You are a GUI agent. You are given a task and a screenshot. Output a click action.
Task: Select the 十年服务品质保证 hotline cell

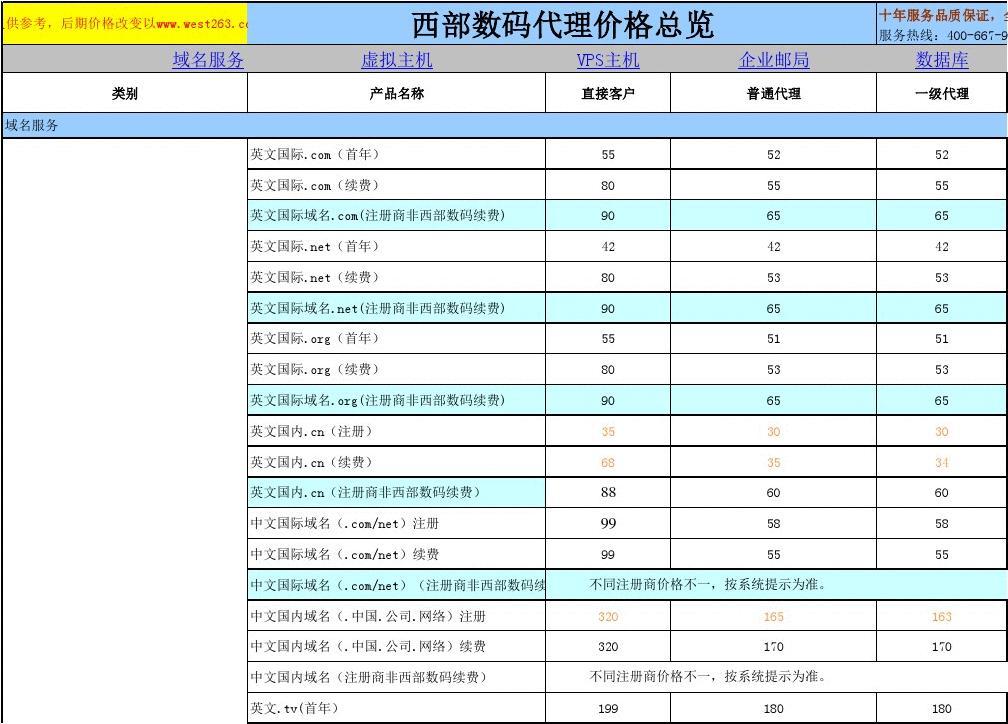click(x=941, y=24)
